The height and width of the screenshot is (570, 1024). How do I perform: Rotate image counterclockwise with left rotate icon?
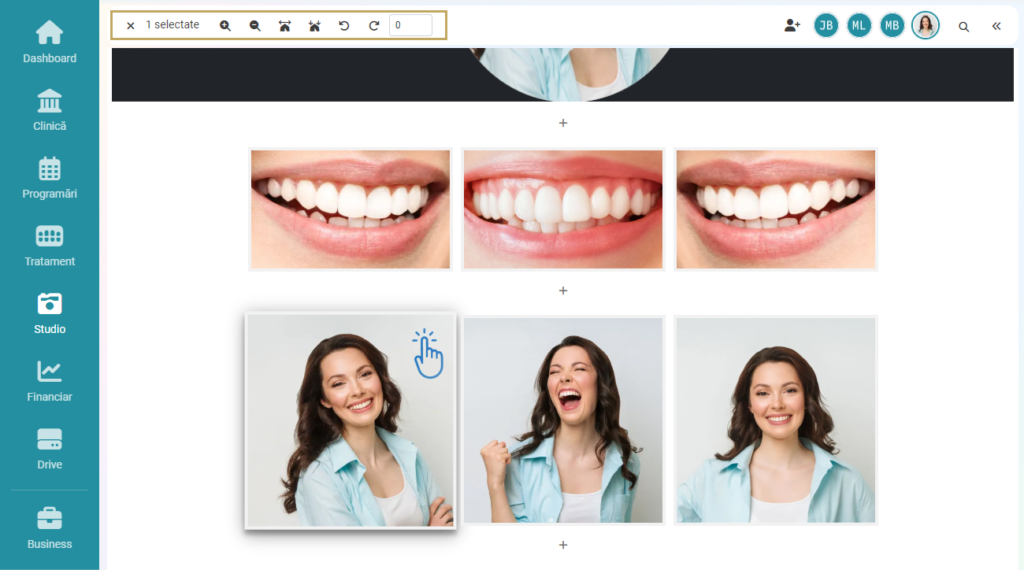click(x=344, y=26)
